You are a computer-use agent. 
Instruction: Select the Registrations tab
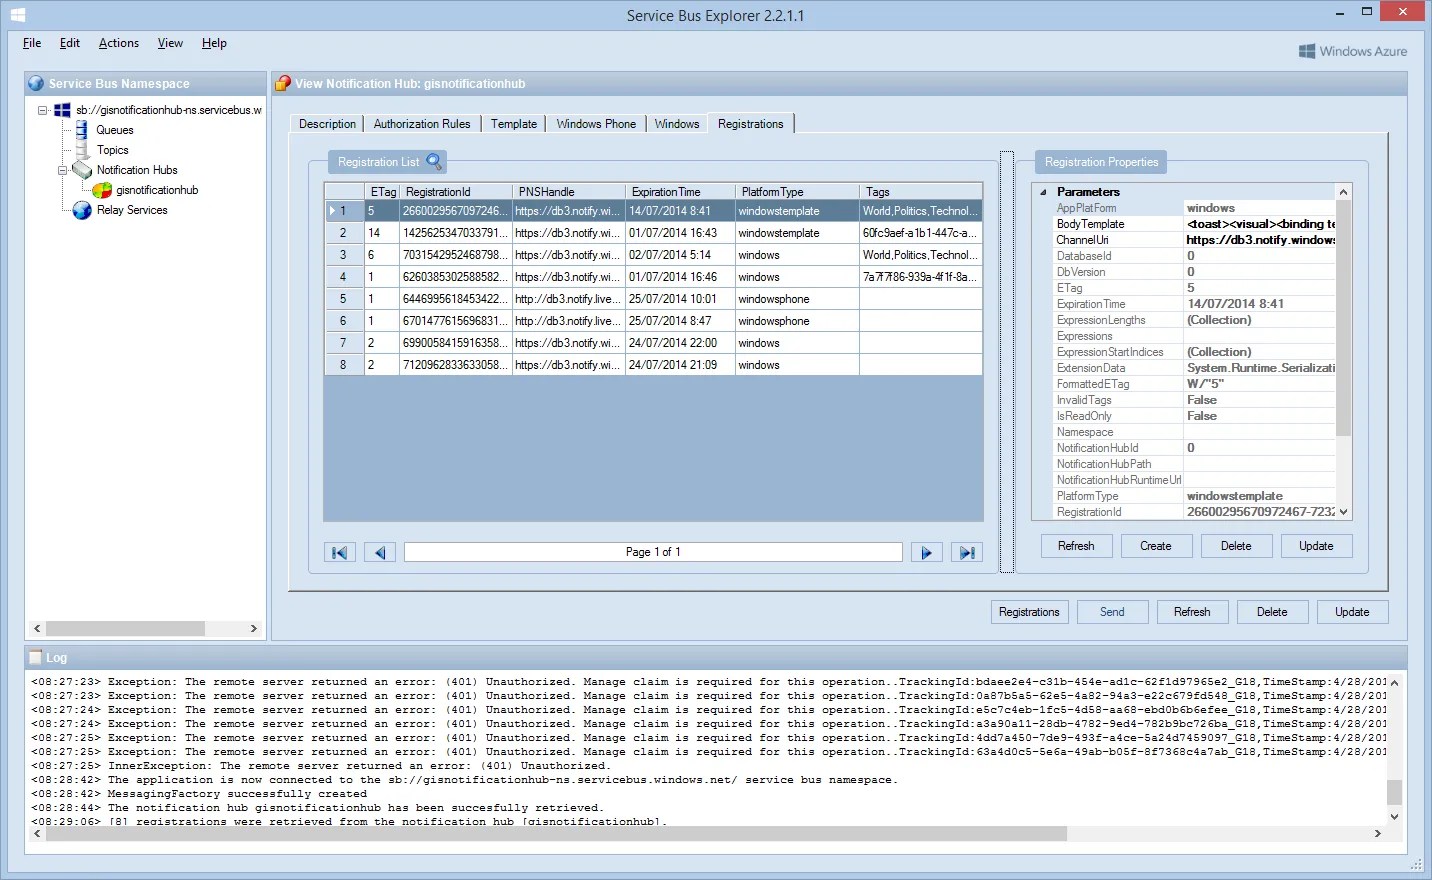coord(751,124)
